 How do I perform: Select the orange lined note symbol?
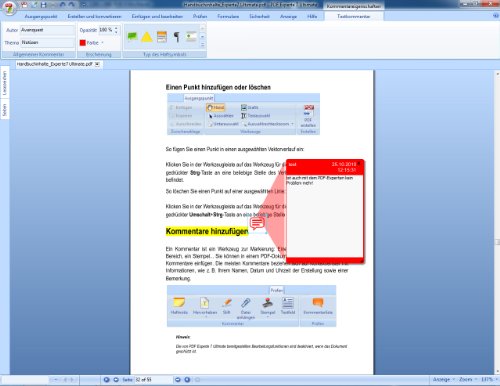point(162,36)
